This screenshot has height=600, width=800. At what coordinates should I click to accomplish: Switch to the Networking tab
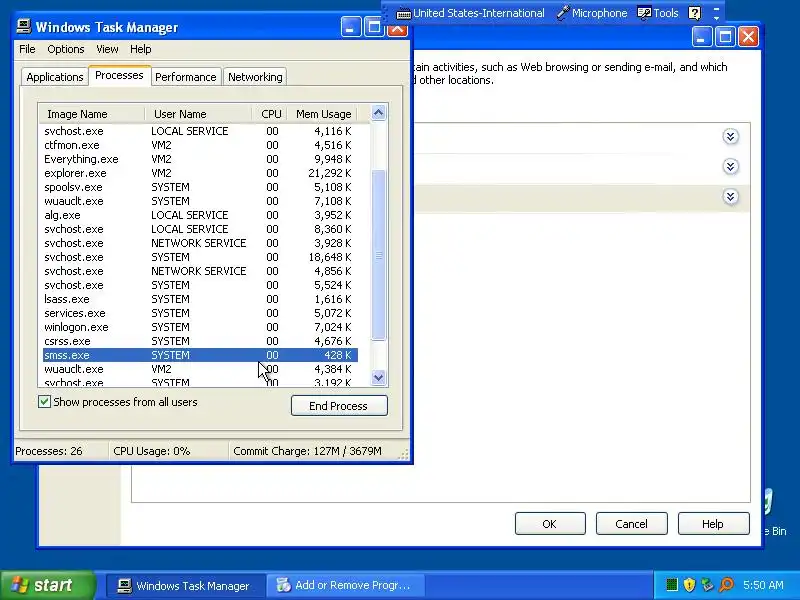[255, 77]
